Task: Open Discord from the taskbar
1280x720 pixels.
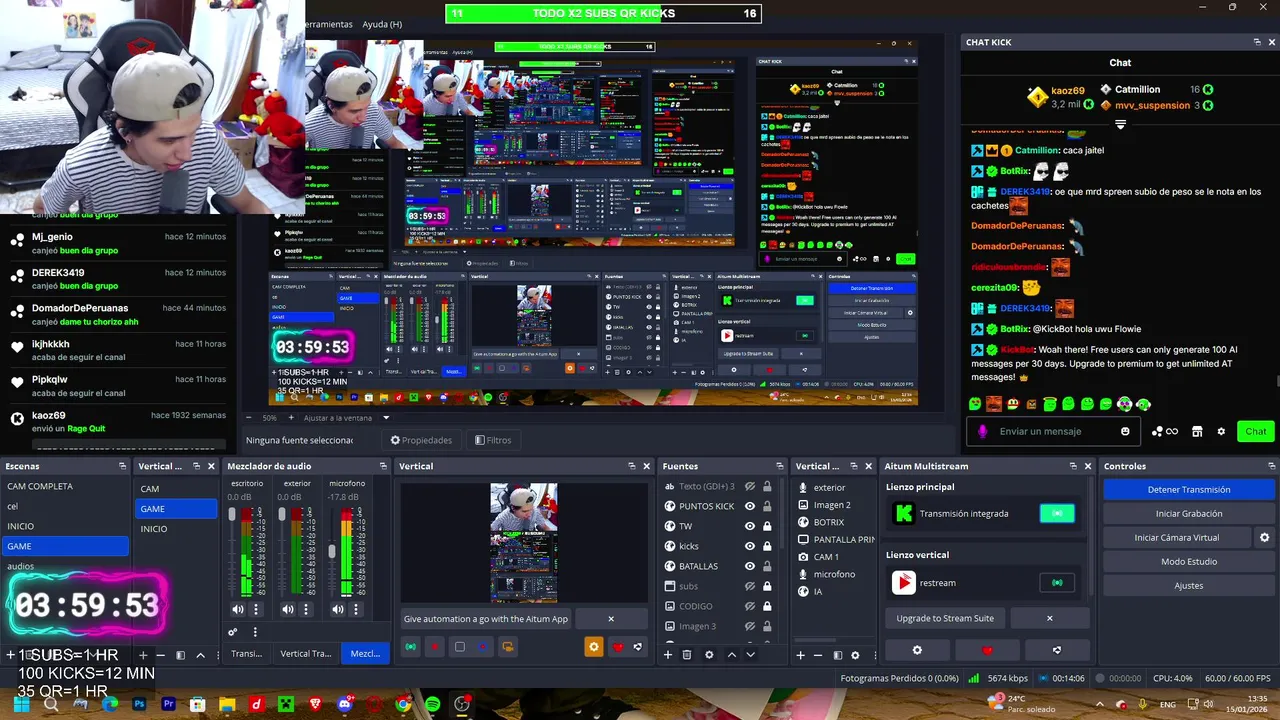Action: (x=345, y=704)
